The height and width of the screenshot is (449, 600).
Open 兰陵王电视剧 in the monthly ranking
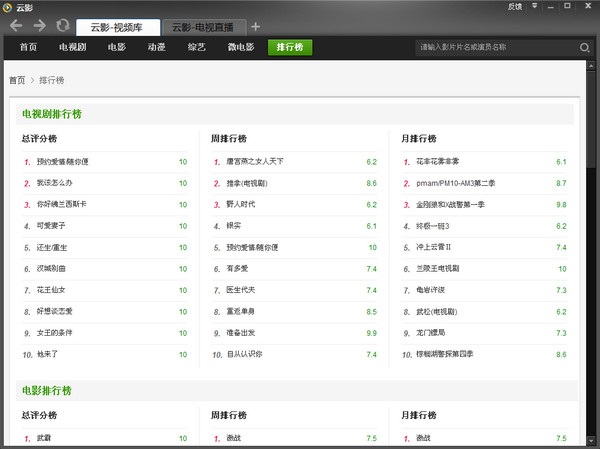(437, 269)
